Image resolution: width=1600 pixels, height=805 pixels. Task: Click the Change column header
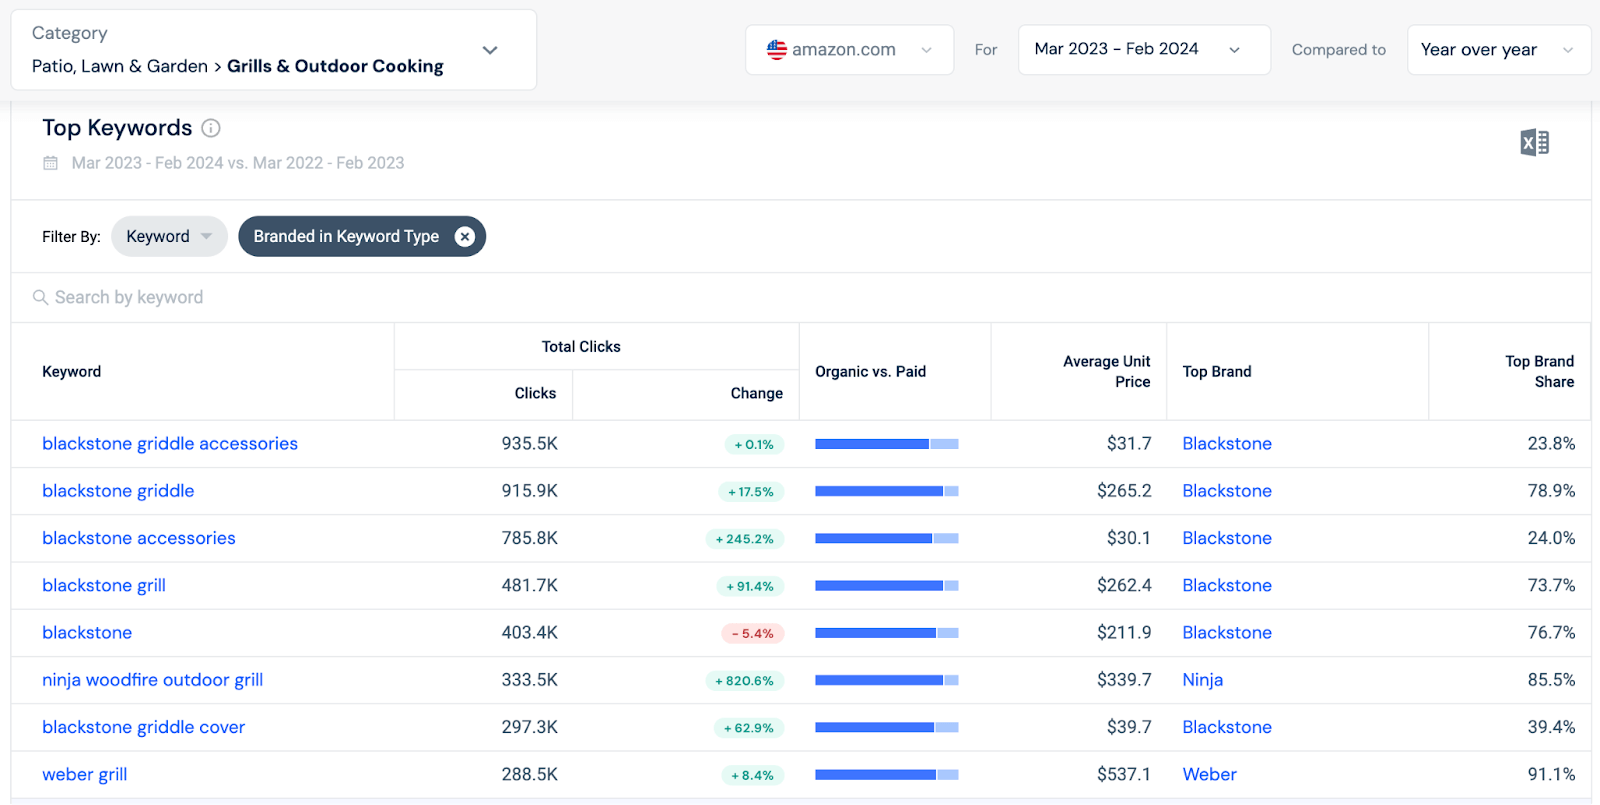tap(757, 394)
